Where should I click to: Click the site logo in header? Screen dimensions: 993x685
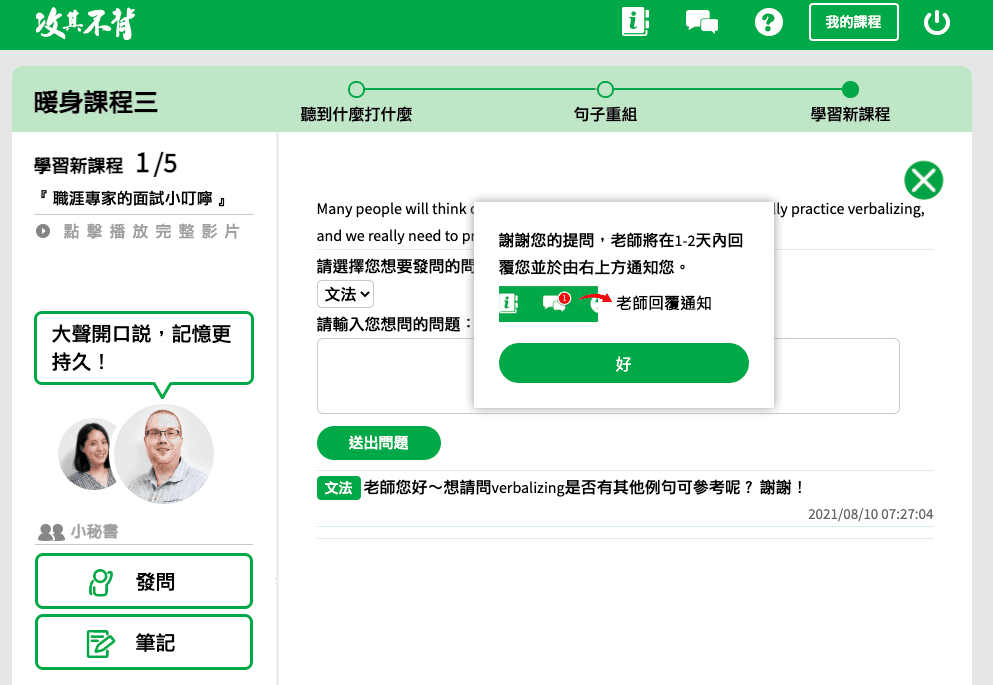(84, 24)
